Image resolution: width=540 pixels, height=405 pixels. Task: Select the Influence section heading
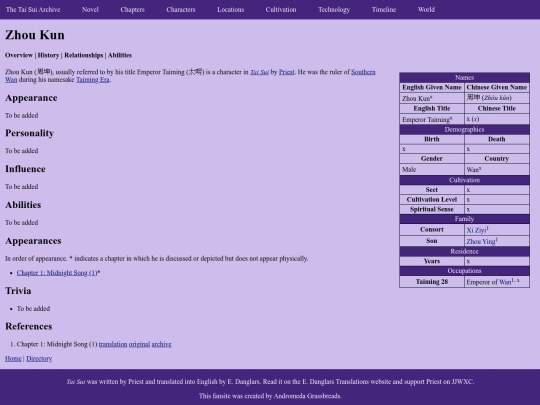click(x=25, y=169)
